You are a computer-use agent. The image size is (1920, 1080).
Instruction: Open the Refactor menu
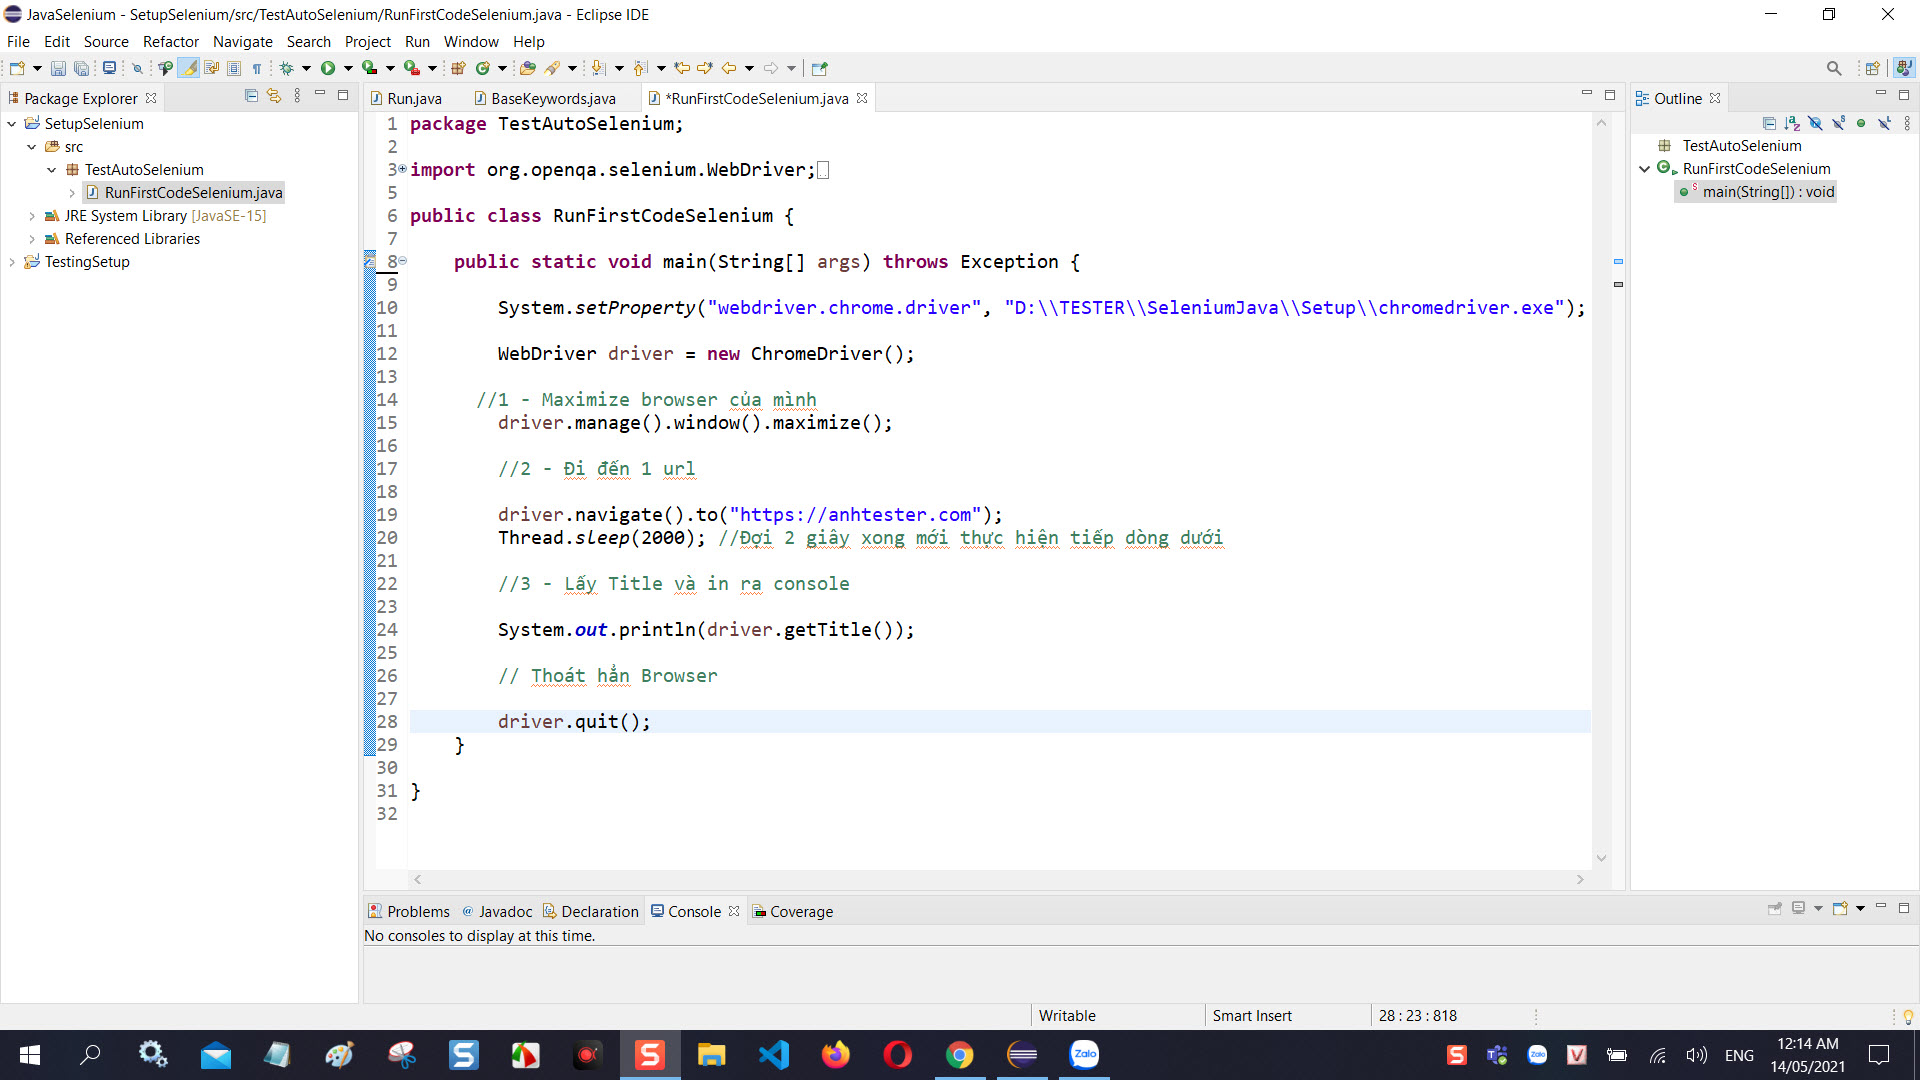(x=170, y=42)
